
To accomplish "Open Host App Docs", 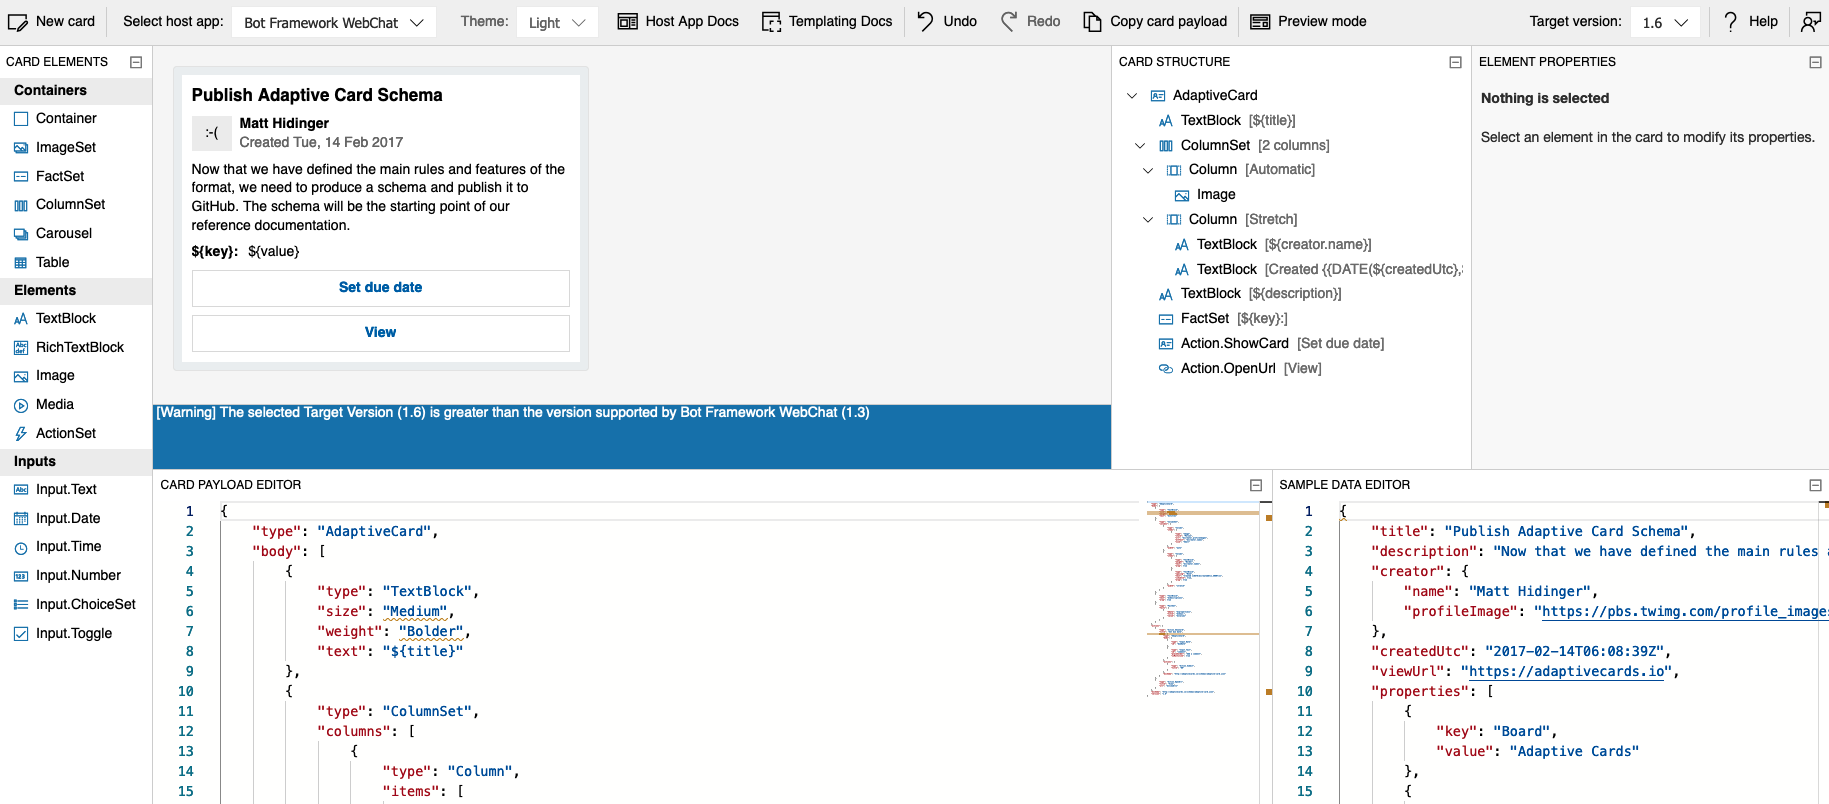I will click(677, 21).
